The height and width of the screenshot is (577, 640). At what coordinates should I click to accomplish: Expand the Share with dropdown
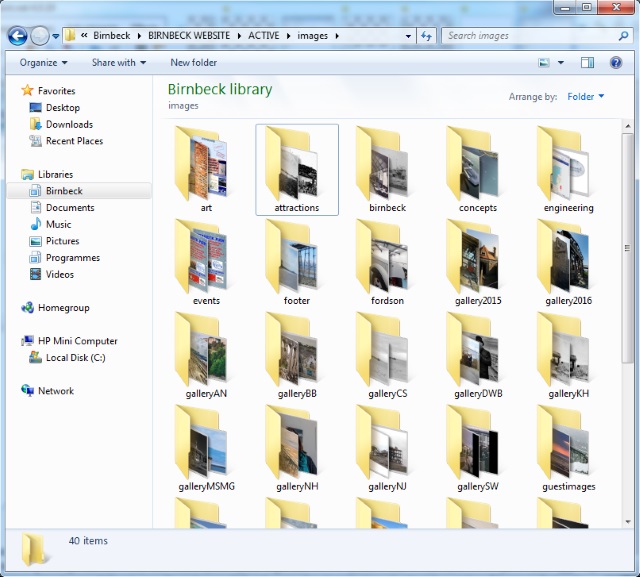tap(118, 62)
